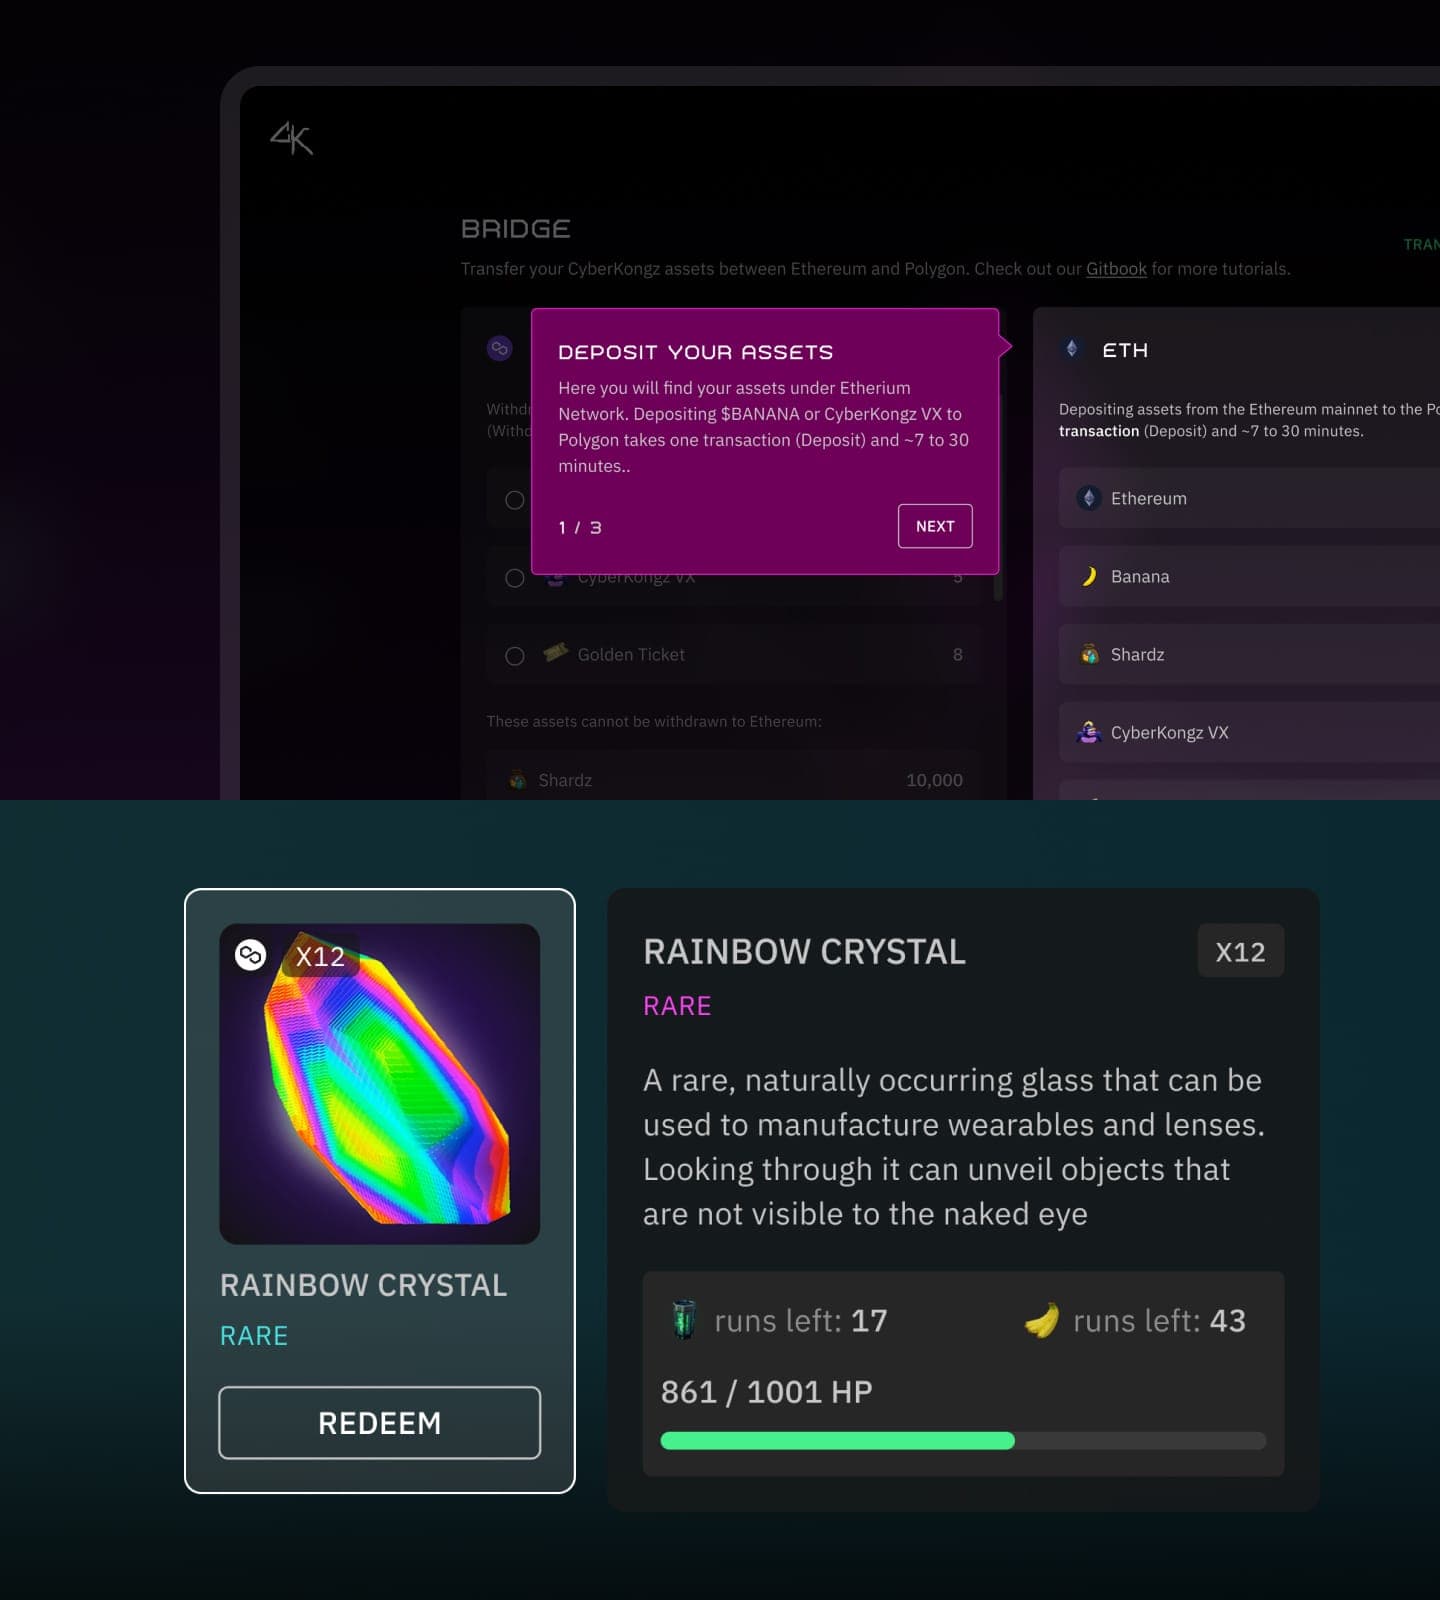The width and height of the screenshot is (1440, 1600).
Task: Select the CyberKongz VX radio button
Action: 515,578
